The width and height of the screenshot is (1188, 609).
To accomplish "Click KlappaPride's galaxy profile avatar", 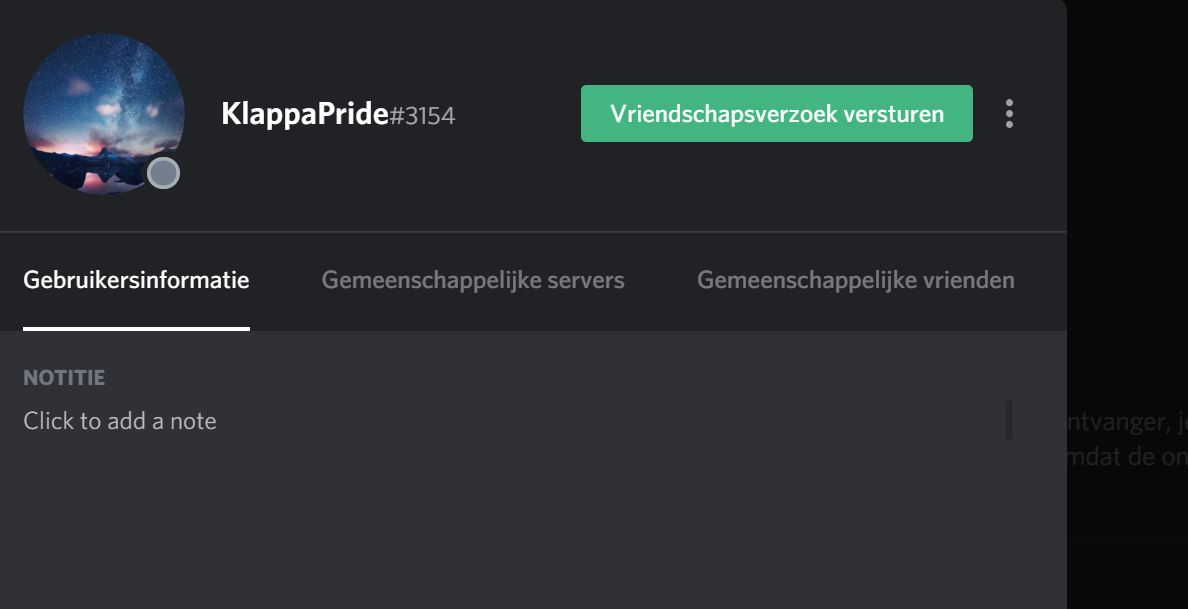I will [x=104, y=114].
